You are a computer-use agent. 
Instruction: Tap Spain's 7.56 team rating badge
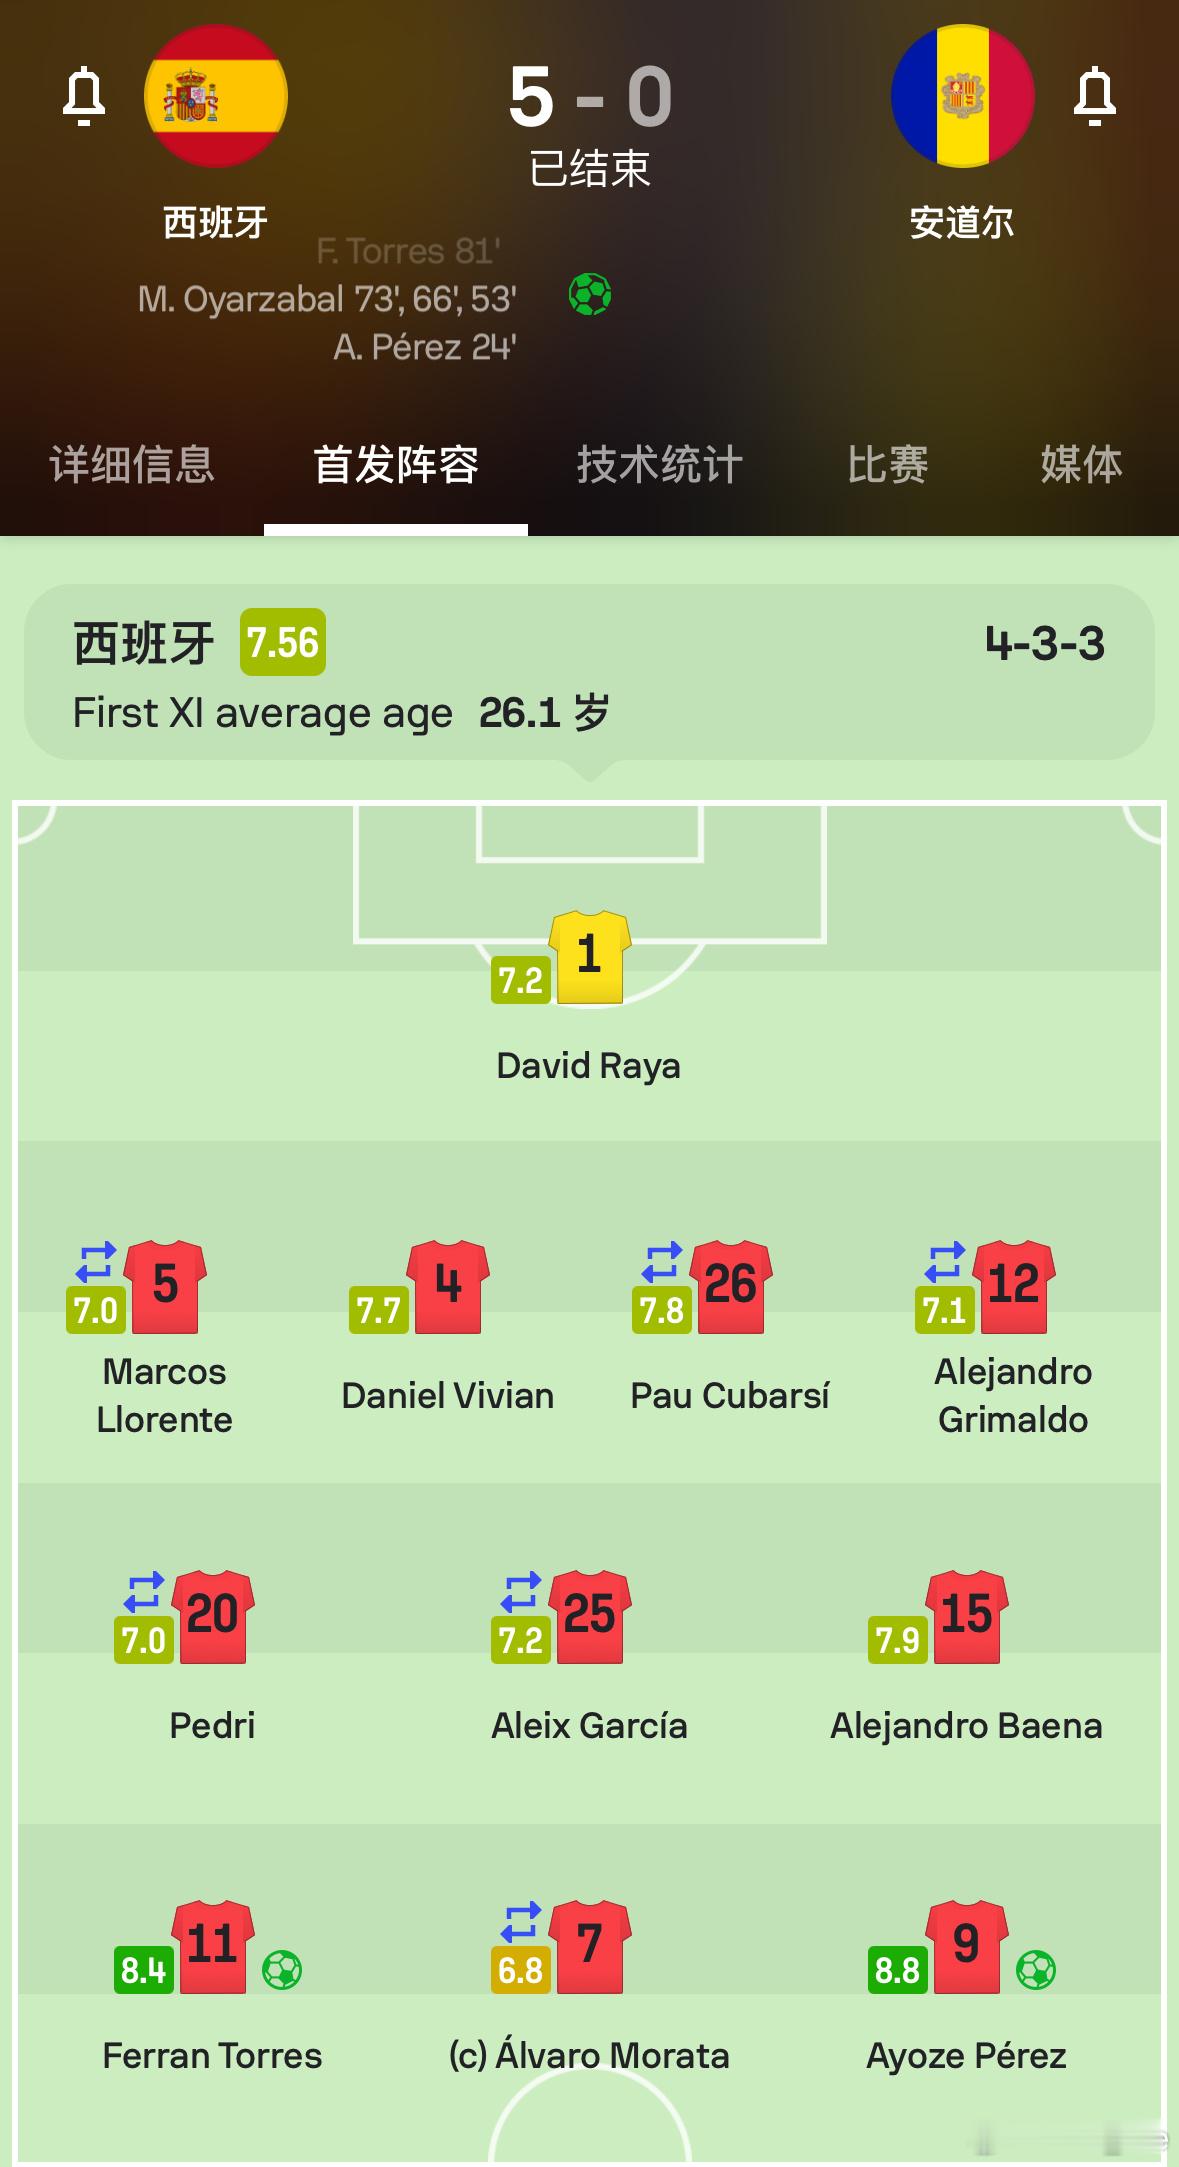(283, 642)
